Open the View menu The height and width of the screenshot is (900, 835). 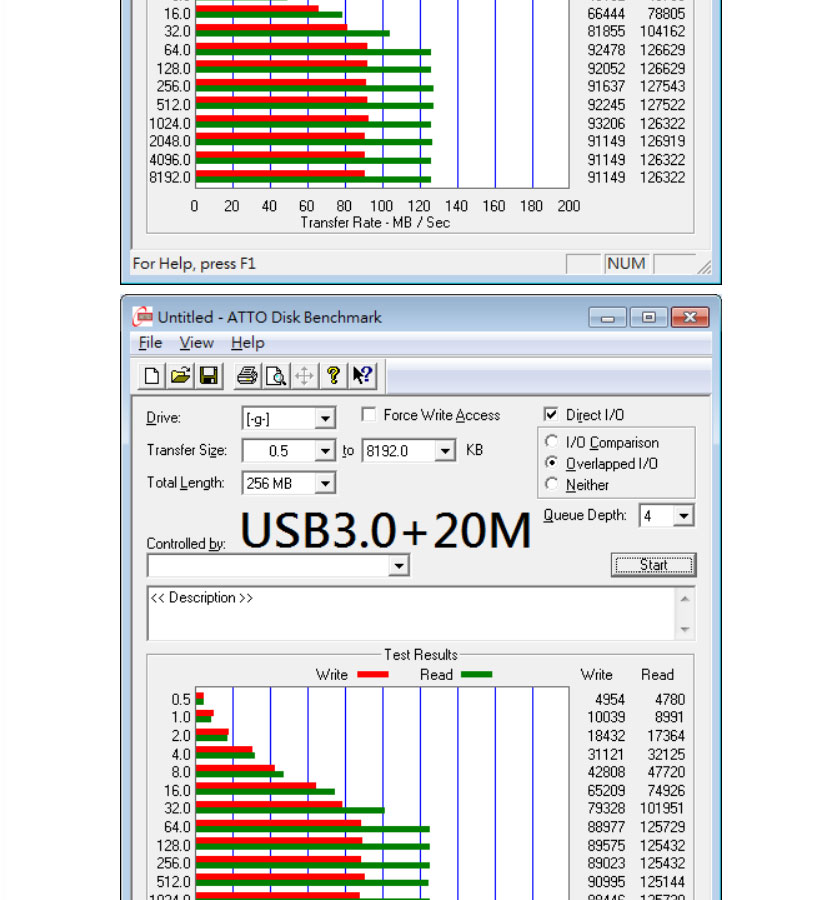point(196,343)
